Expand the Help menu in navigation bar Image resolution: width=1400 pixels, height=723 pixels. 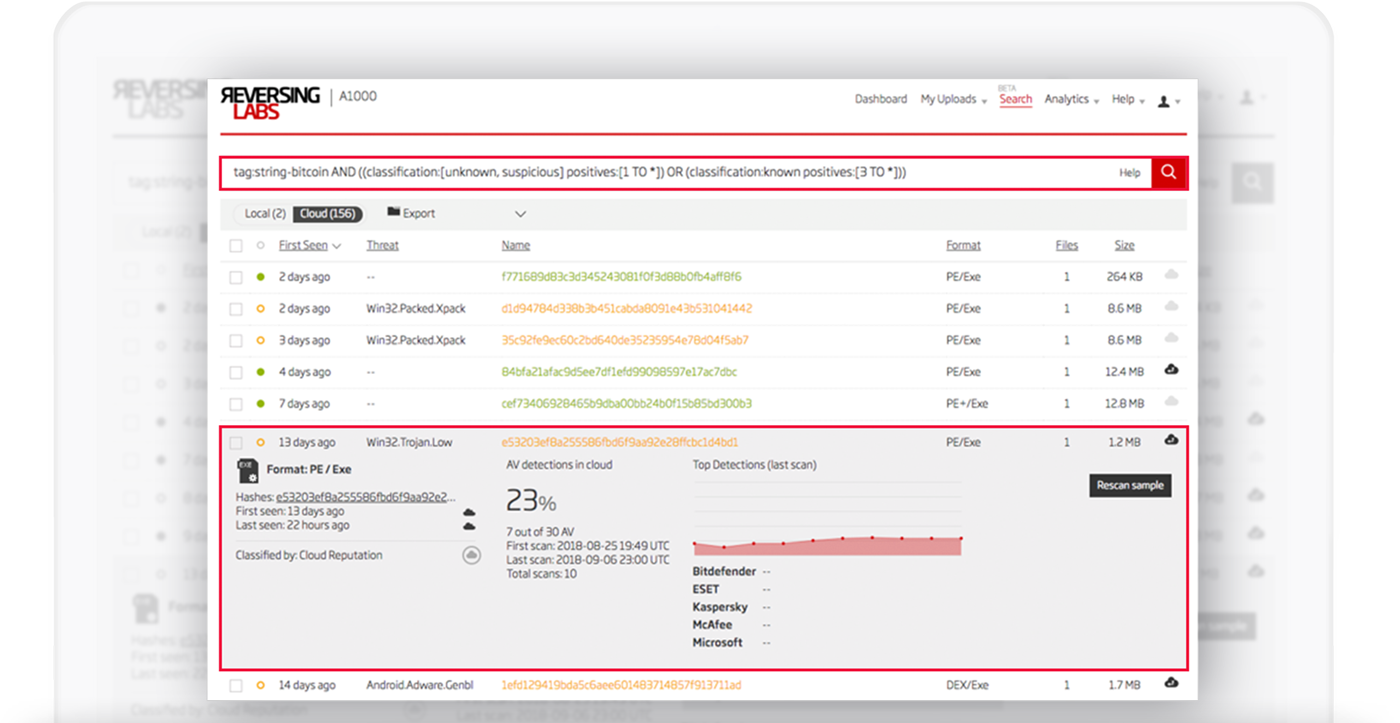(x=1127, y=100)
